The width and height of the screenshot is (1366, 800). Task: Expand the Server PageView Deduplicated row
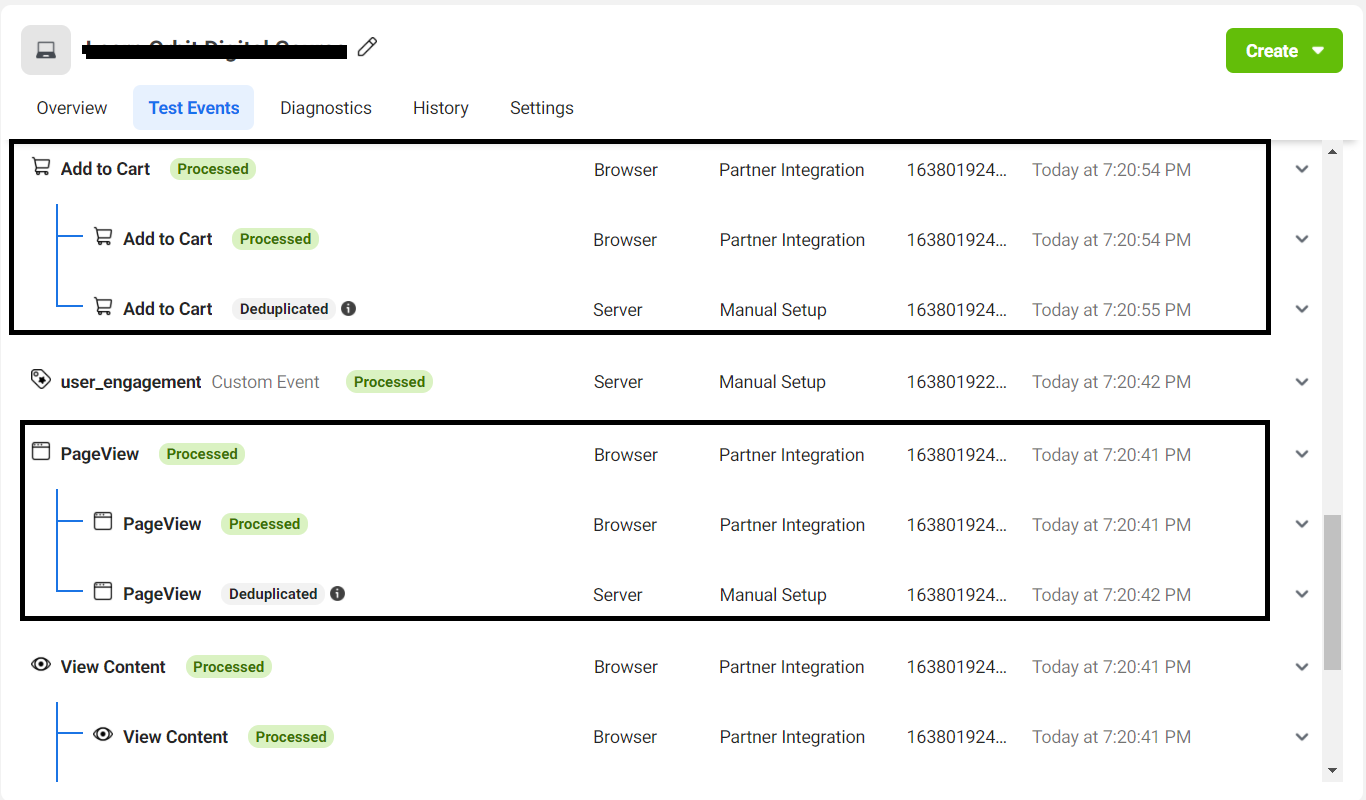coord(1302,594)
